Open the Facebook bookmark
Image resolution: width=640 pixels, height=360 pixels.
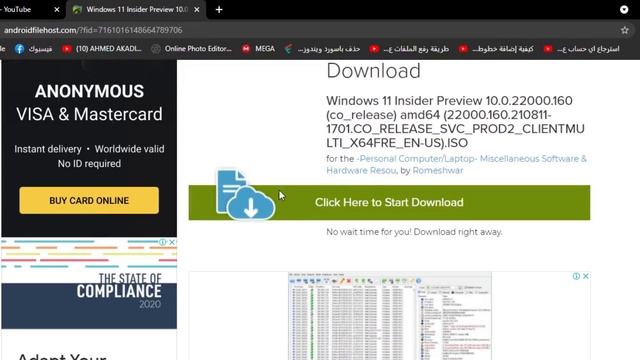[33, 49]
